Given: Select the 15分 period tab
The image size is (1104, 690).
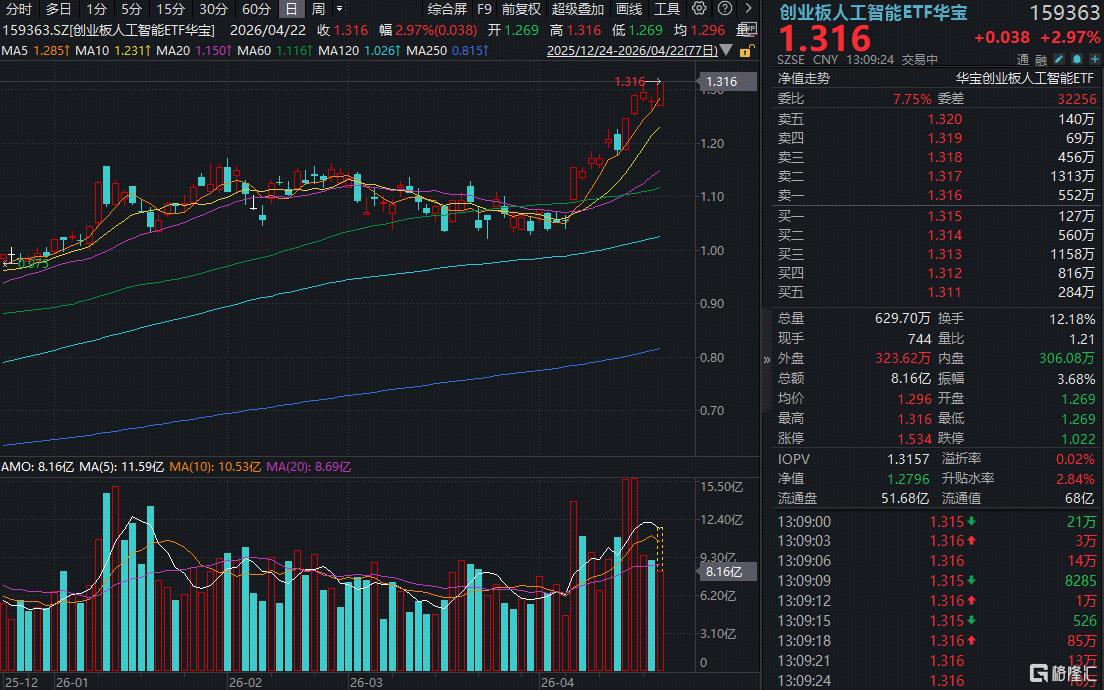Looking at the screenshot, I should pos(170,9).
